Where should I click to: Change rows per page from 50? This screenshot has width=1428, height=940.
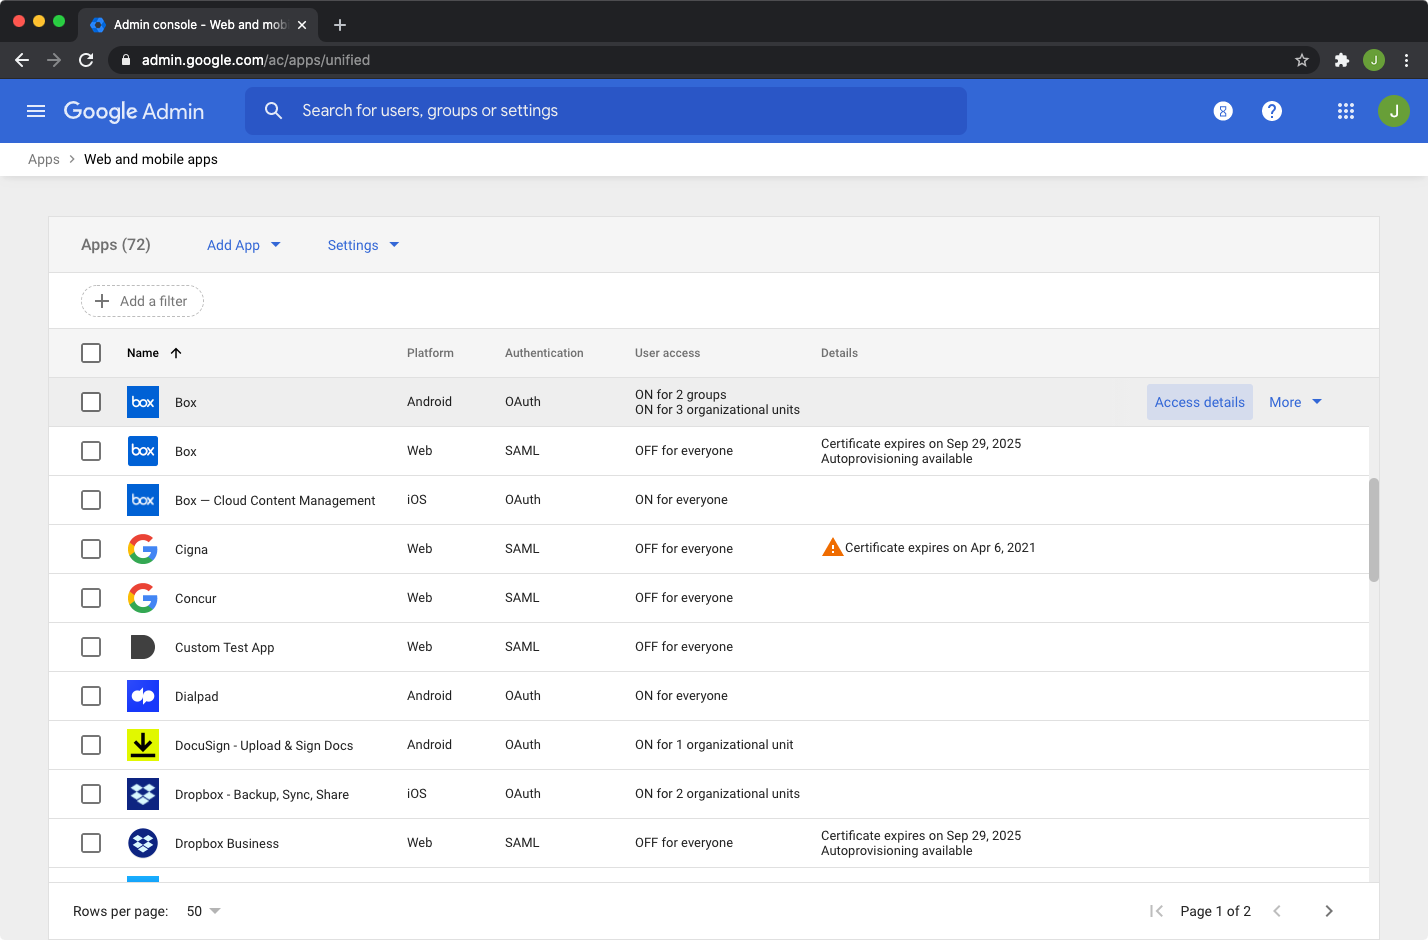(204, 911)
